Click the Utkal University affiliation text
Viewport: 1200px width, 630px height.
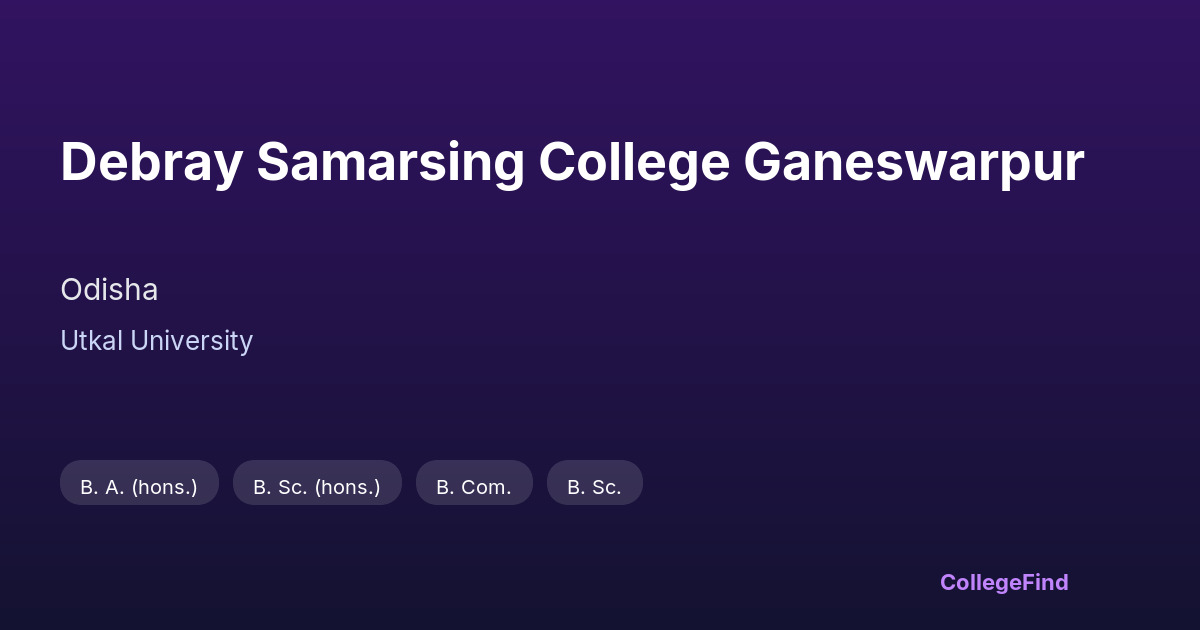pos(156,341)
